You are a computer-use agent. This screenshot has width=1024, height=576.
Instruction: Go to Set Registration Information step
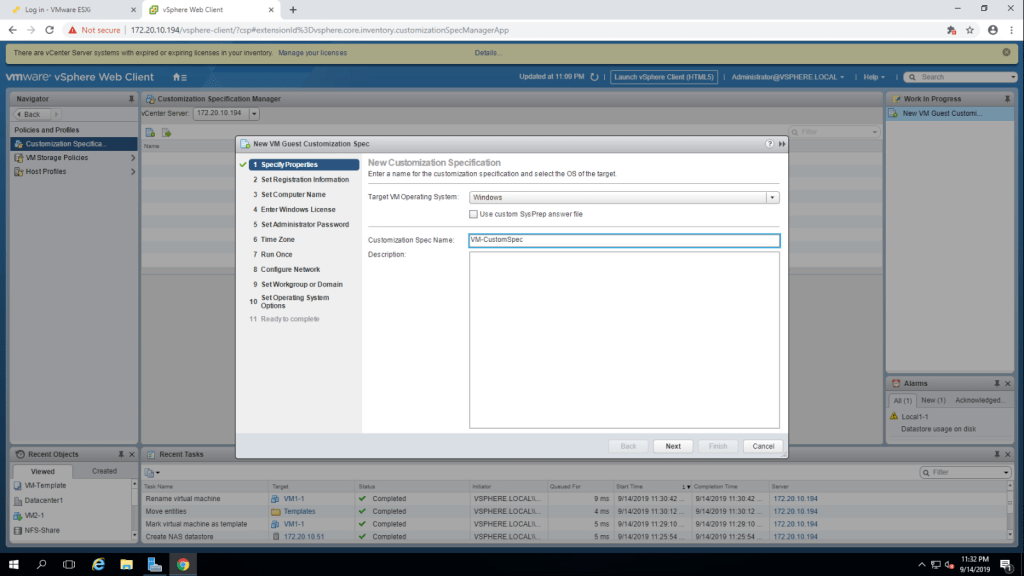tap(305, 180)
